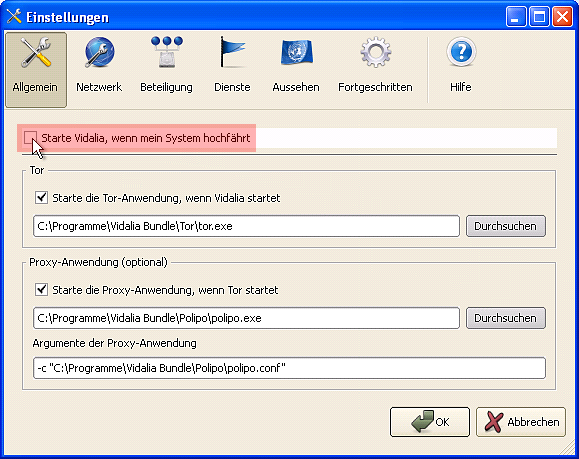Click Durchsuchen next to the tor.exe path

pos(506,226)
